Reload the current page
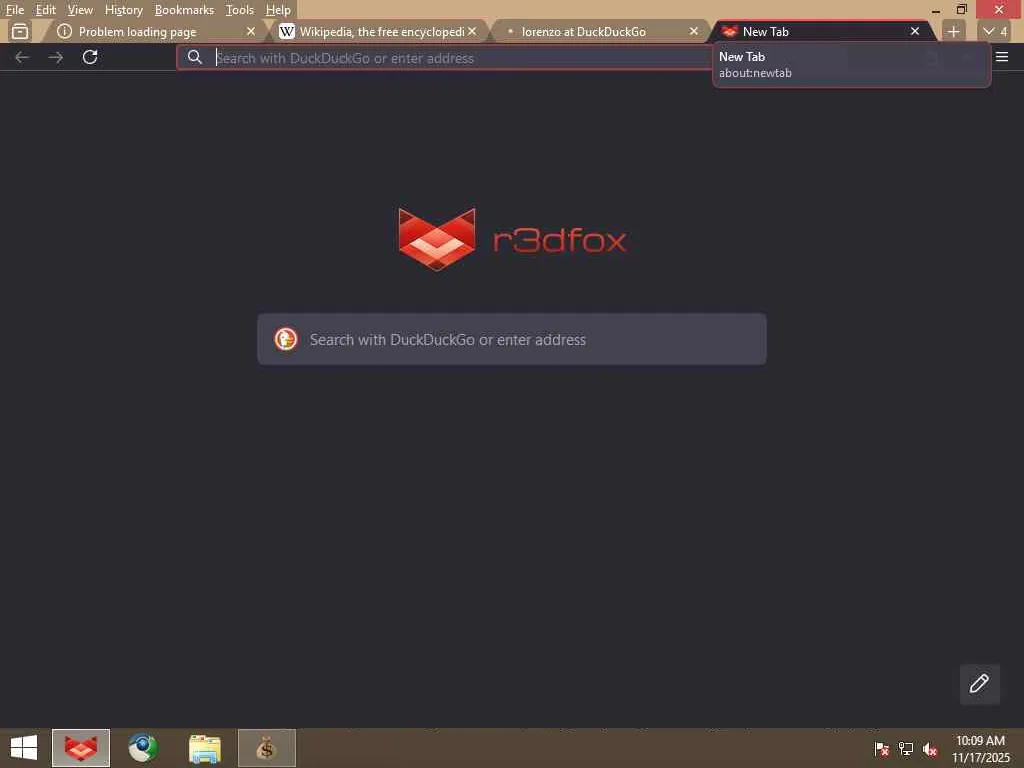Image resolution: width=1024 pixels, height=768 pixels. (x=90, y=57)
